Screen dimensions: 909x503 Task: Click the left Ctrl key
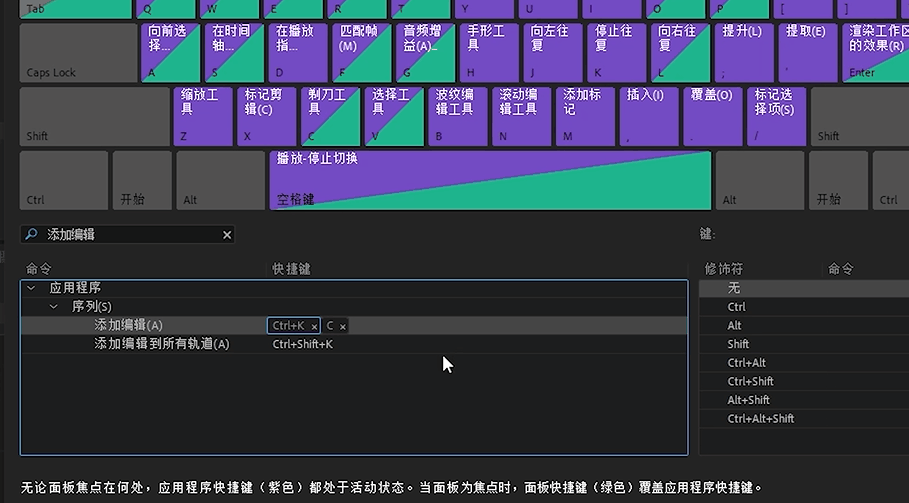(64, 180)
